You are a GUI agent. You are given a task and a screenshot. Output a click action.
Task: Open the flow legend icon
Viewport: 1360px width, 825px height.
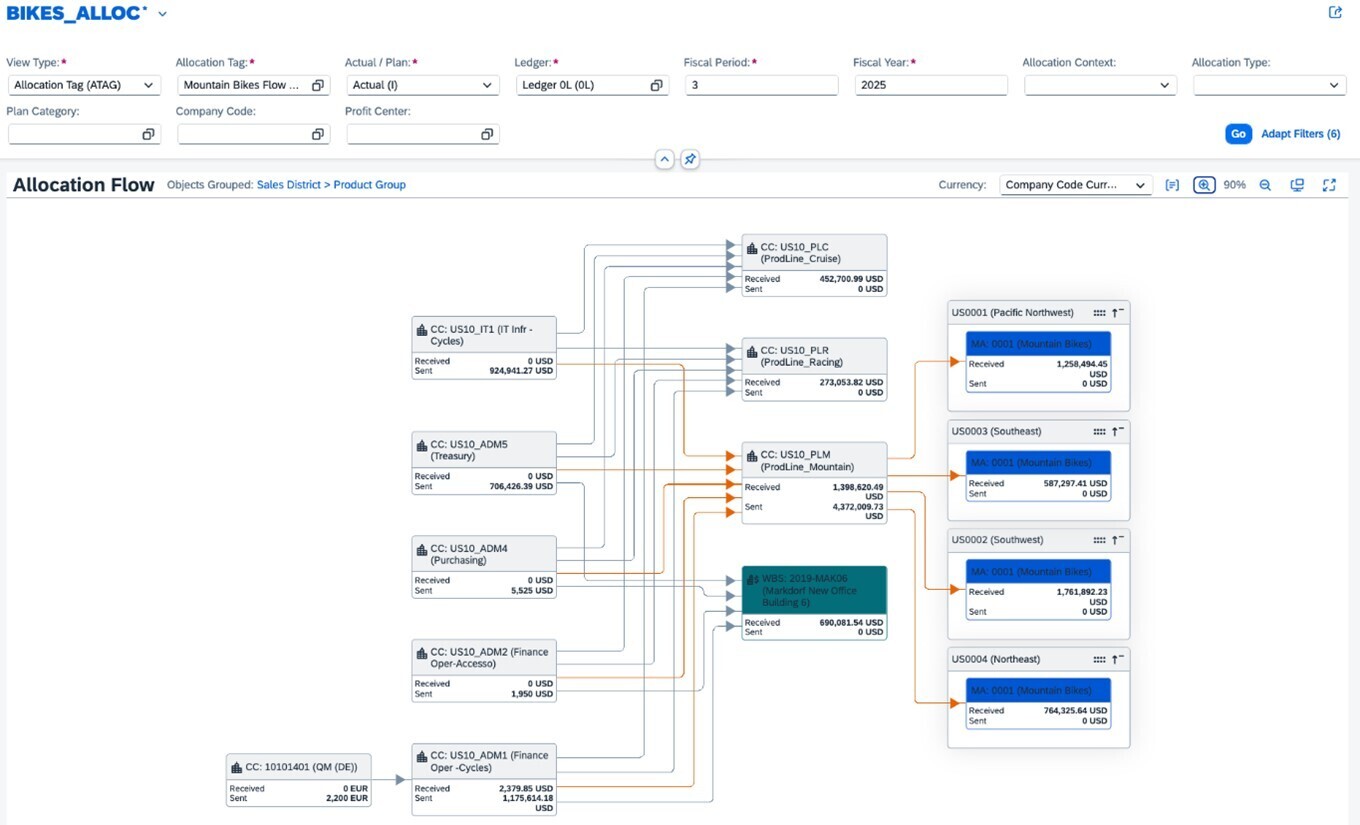[x=1171, y=185]
